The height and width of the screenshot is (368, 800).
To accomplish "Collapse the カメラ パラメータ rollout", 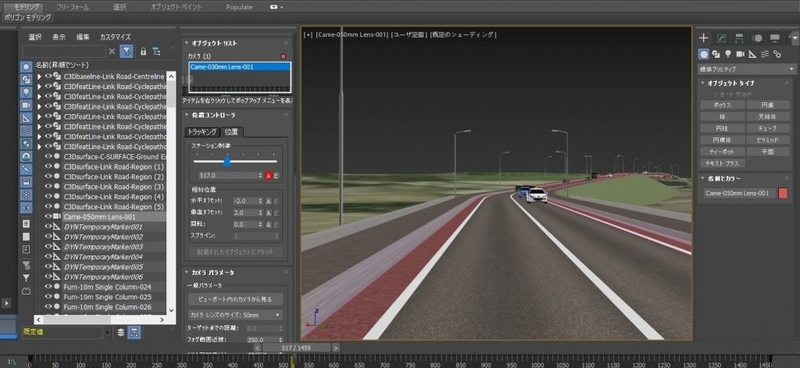I will [186, 273].
